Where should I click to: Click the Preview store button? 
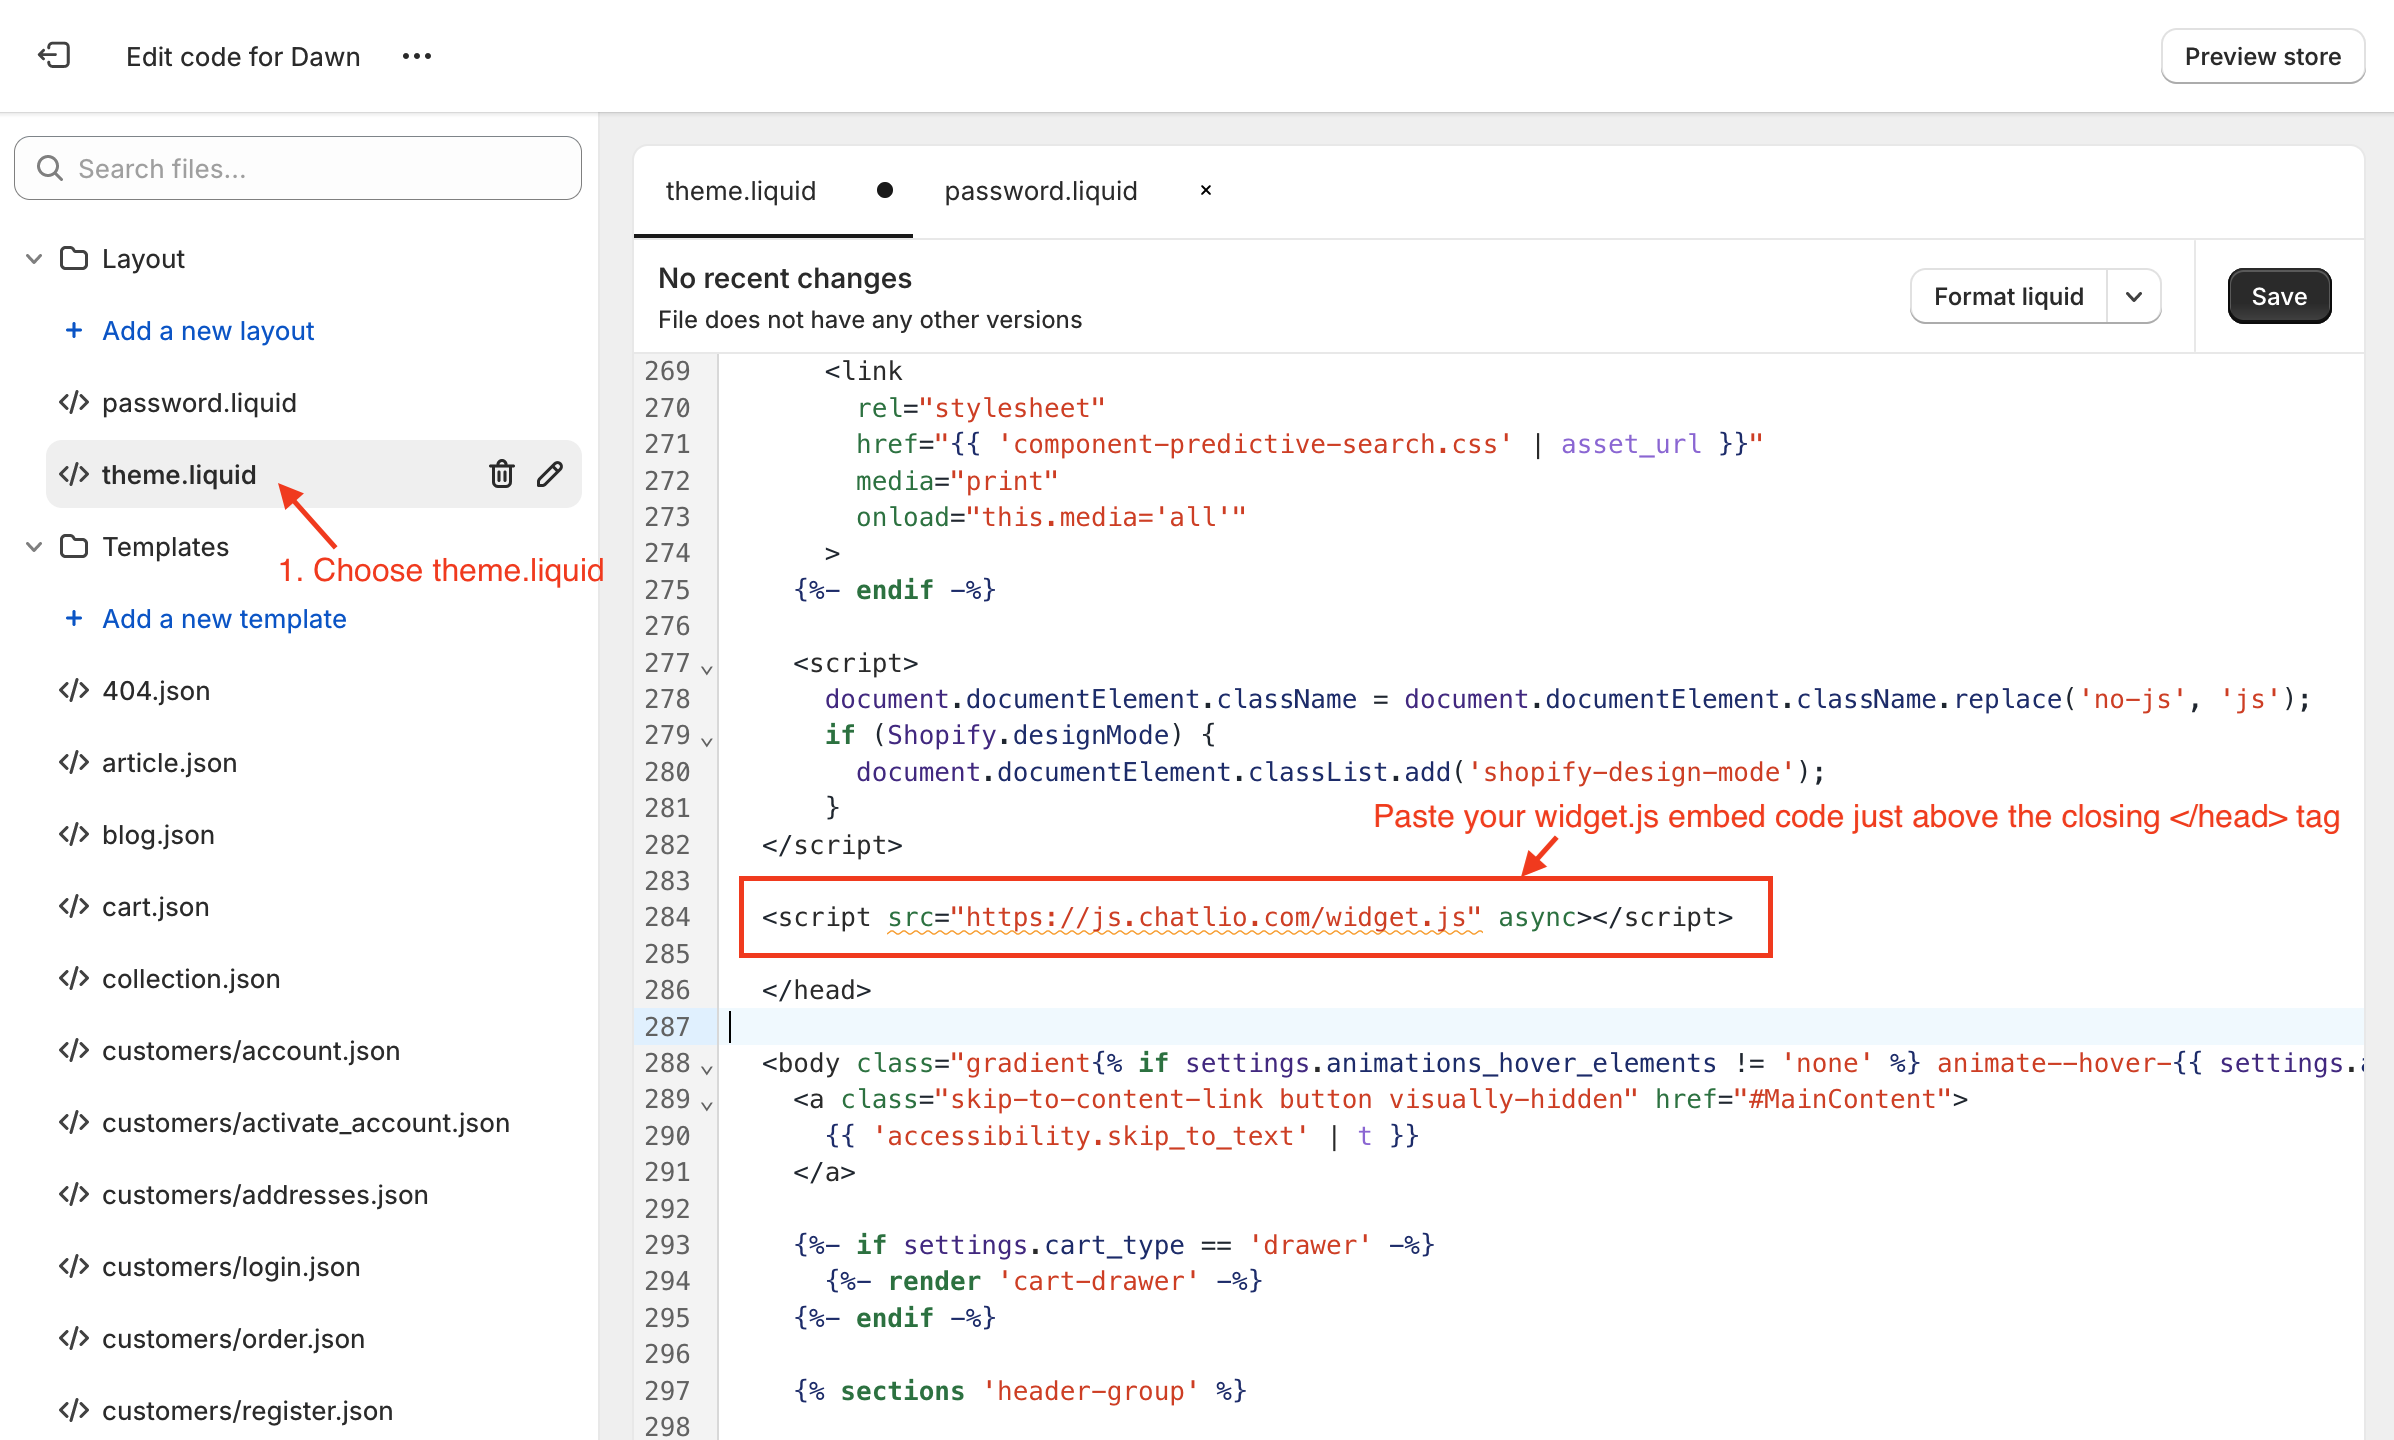[x=2262, y=56]
